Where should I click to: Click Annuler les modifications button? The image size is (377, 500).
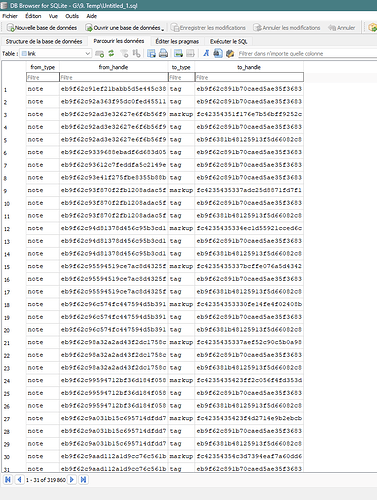pyautogui.click(x=287, y=28)
